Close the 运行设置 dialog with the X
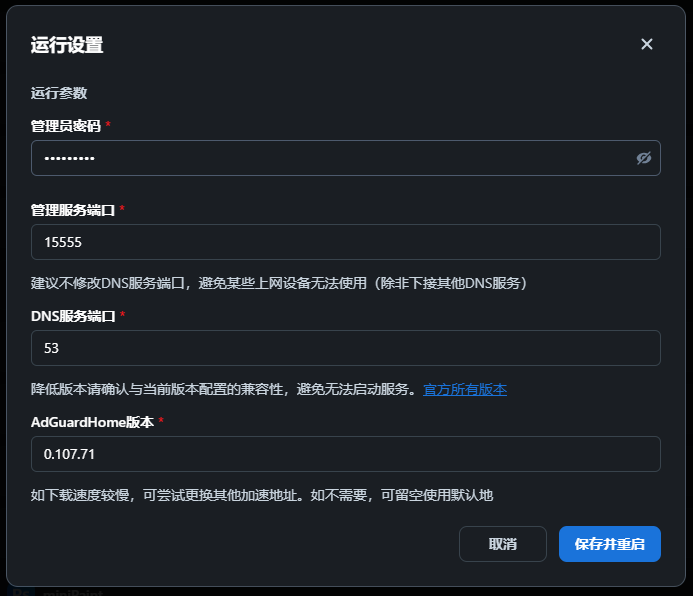The height and width of the screenshot is (596, 693). point(647,44)
